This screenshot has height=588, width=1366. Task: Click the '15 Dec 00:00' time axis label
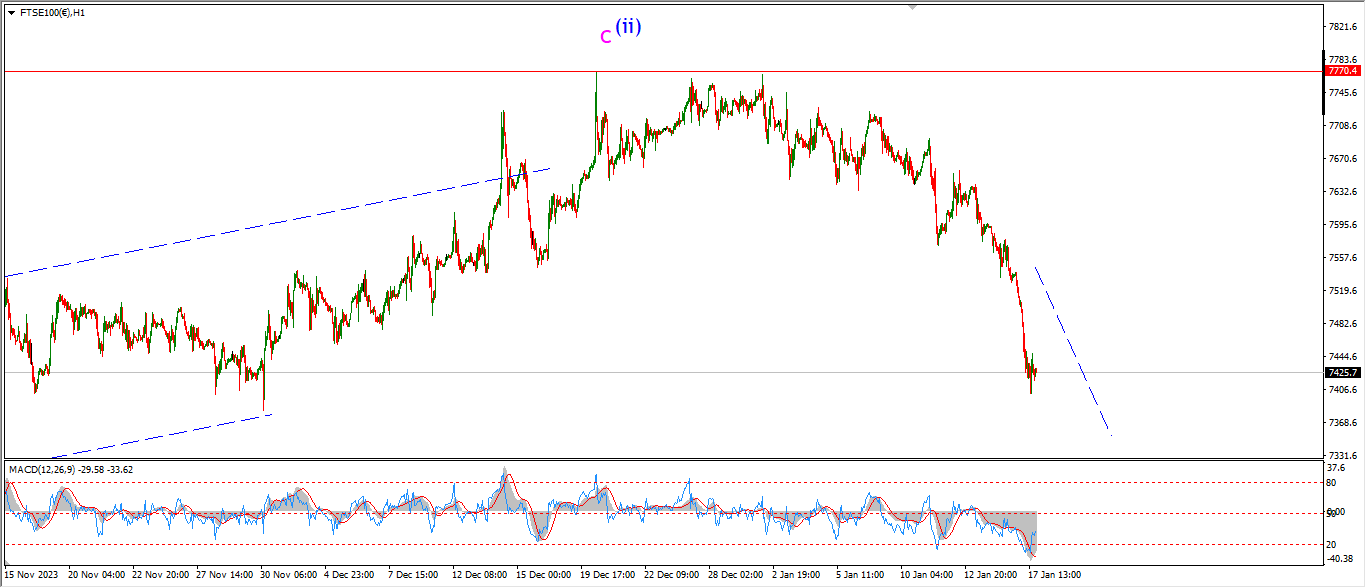[x=541, y=575]
